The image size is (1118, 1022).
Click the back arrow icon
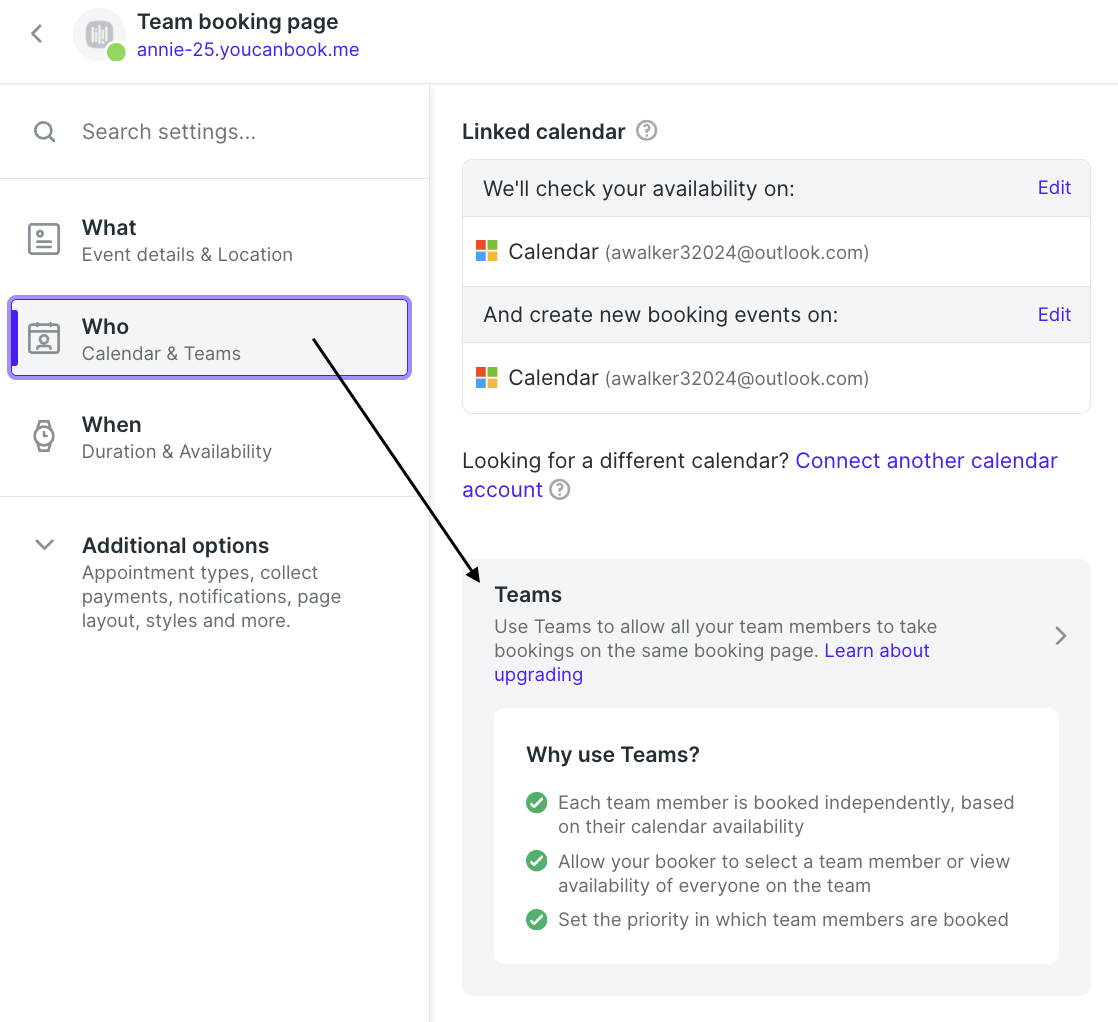(37, 34)
